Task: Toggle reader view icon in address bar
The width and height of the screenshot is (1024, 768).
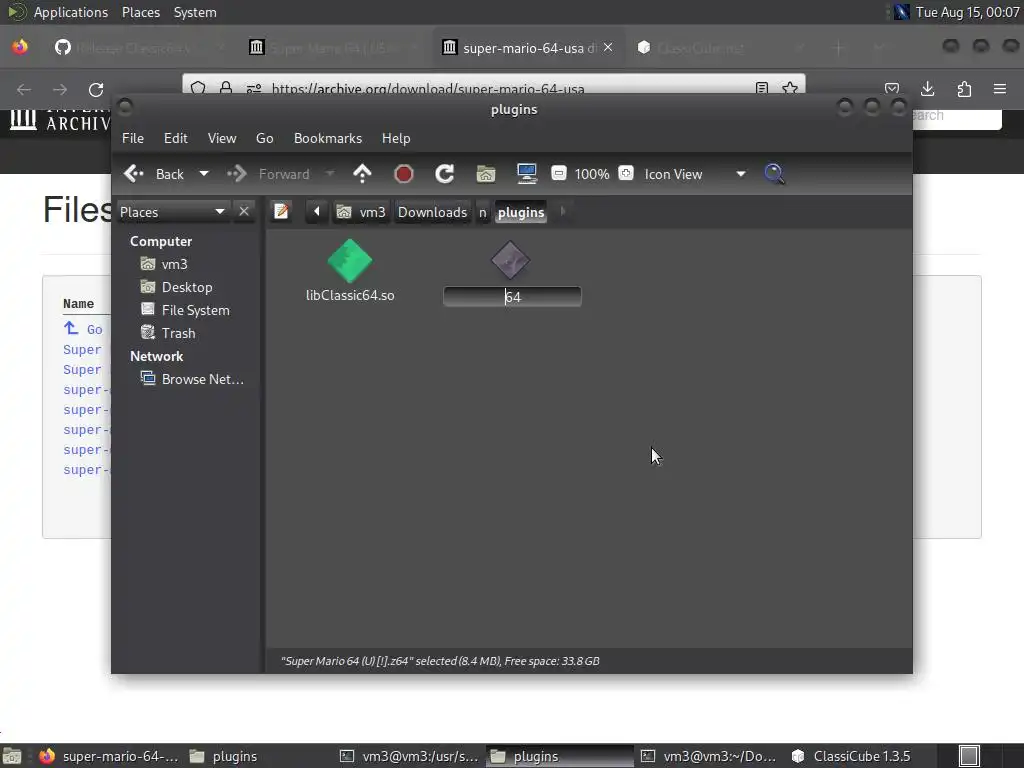Action: point(761,88)
